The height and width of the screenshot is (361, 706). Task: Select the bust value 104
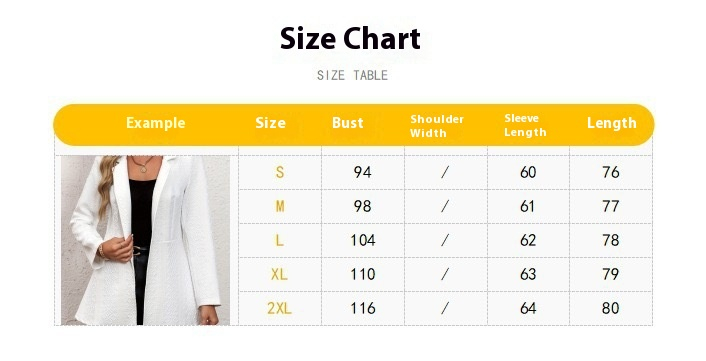click(363, 240)
